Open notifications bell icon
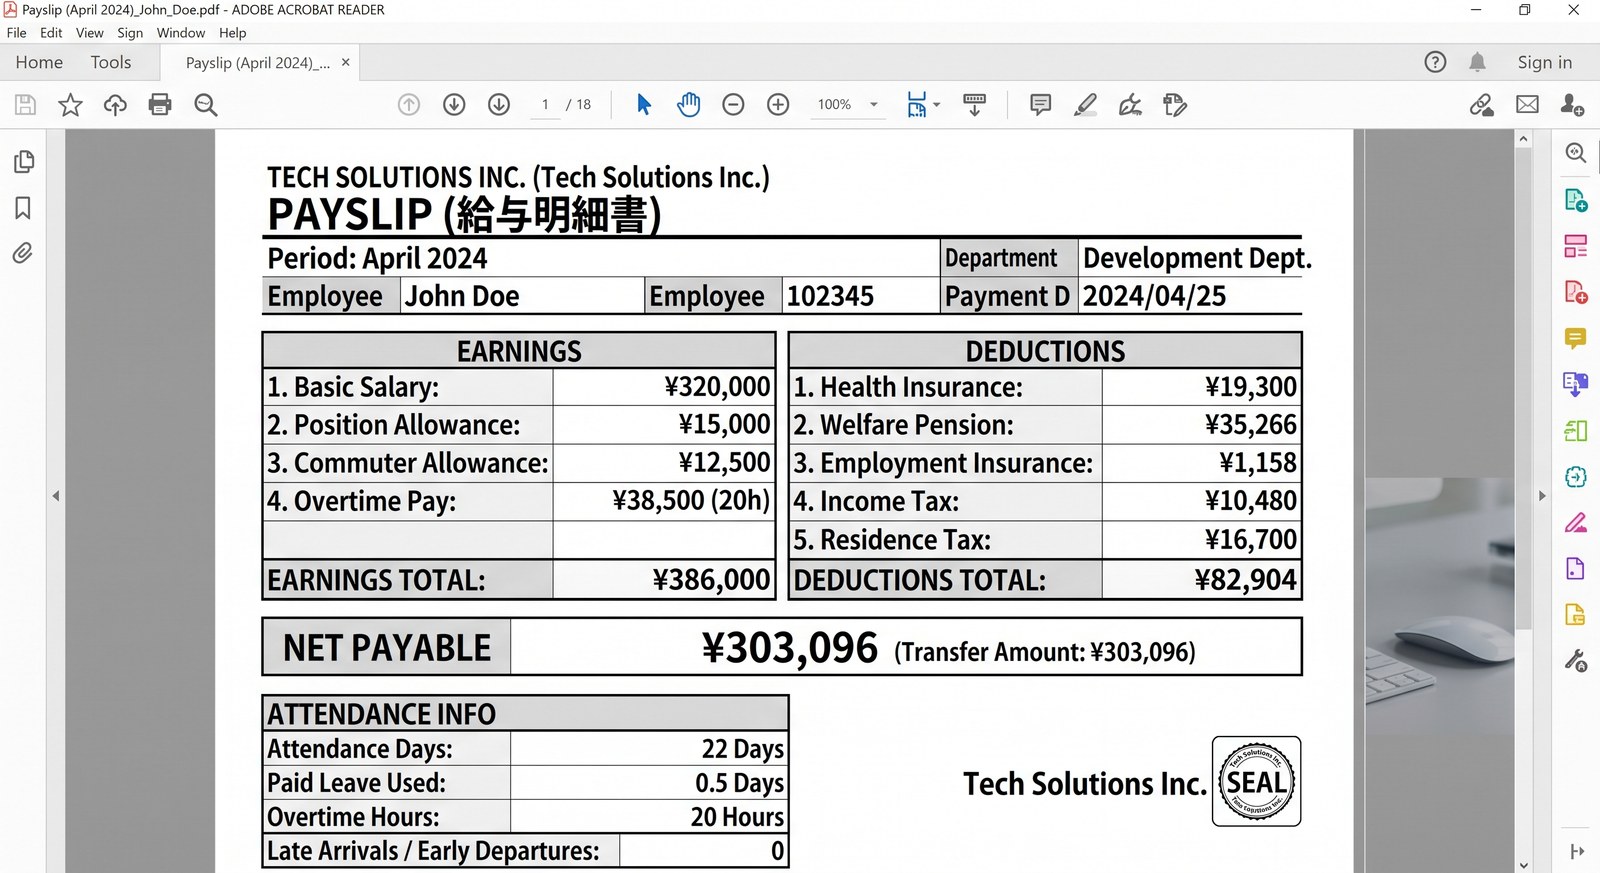 (x=1477, y=62)
